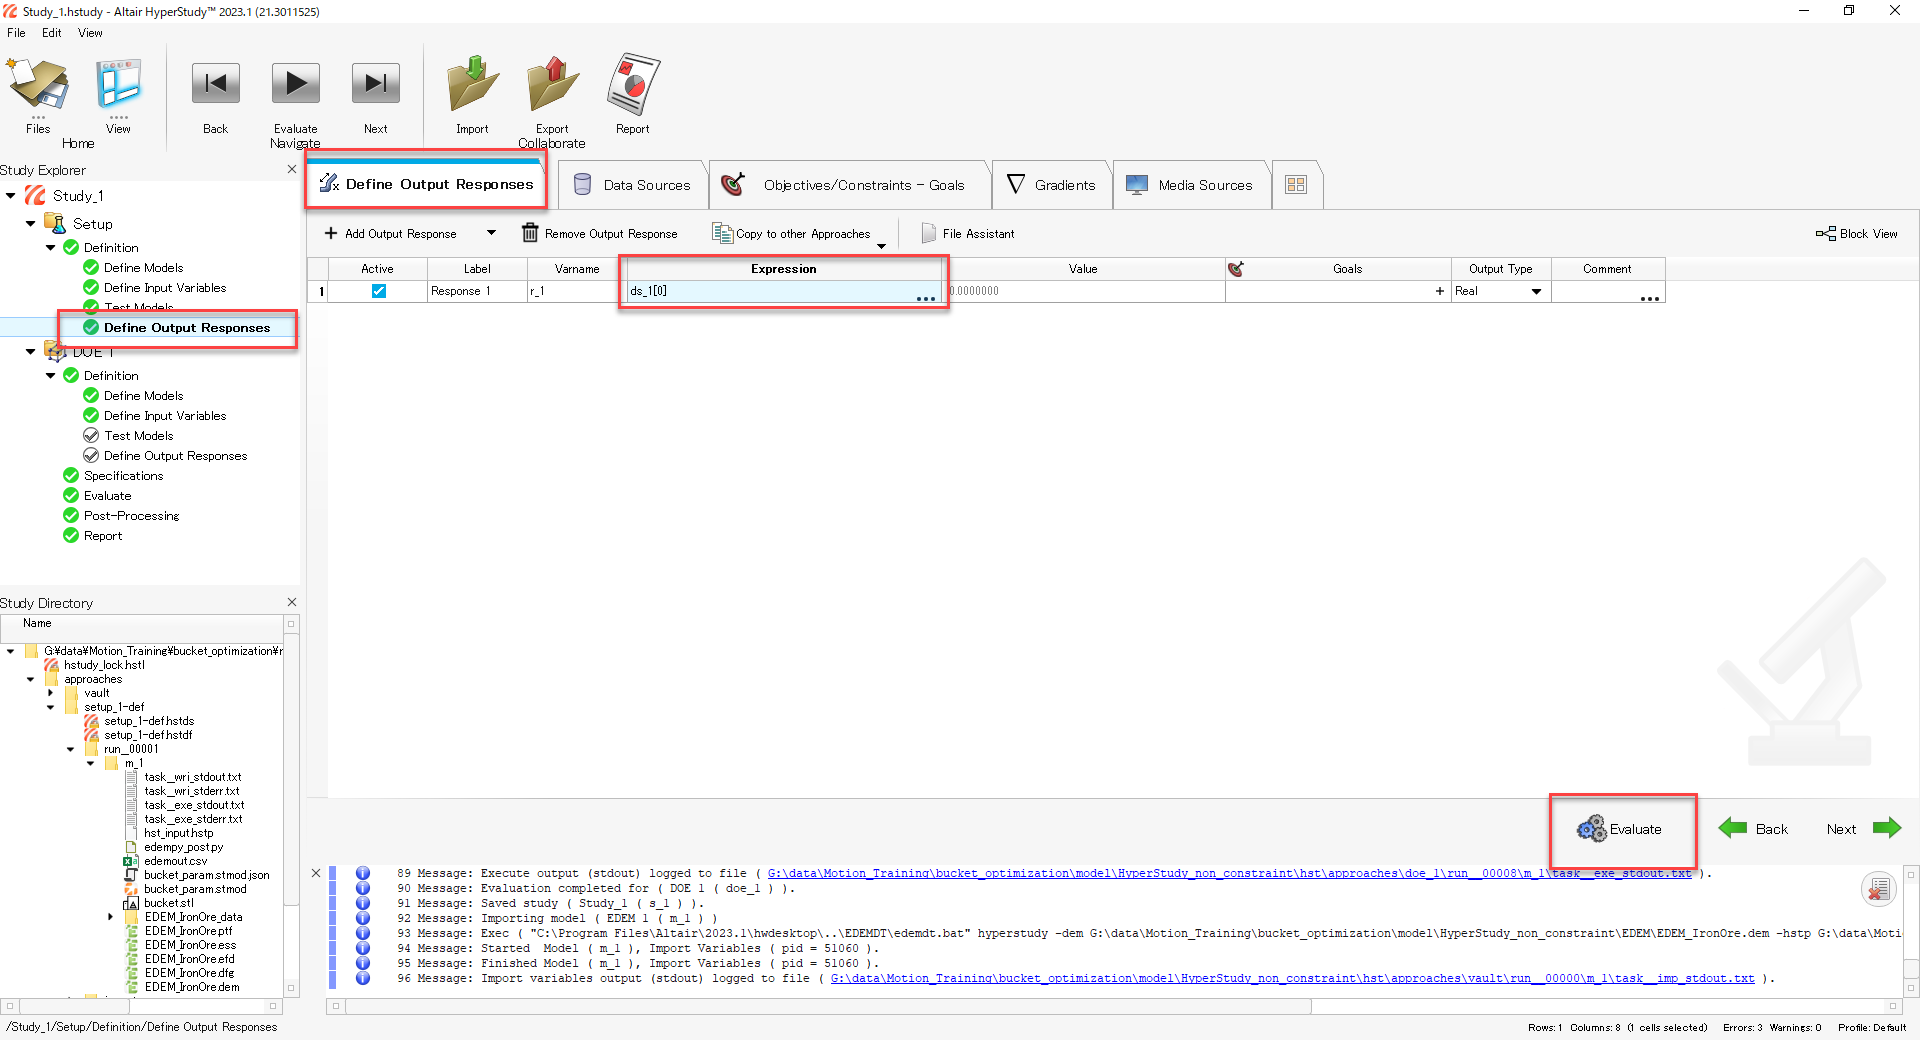This screenshot has height=1040, width=1920.
Task: Select the bucket.stl file
Action: [x=169, y=903]
